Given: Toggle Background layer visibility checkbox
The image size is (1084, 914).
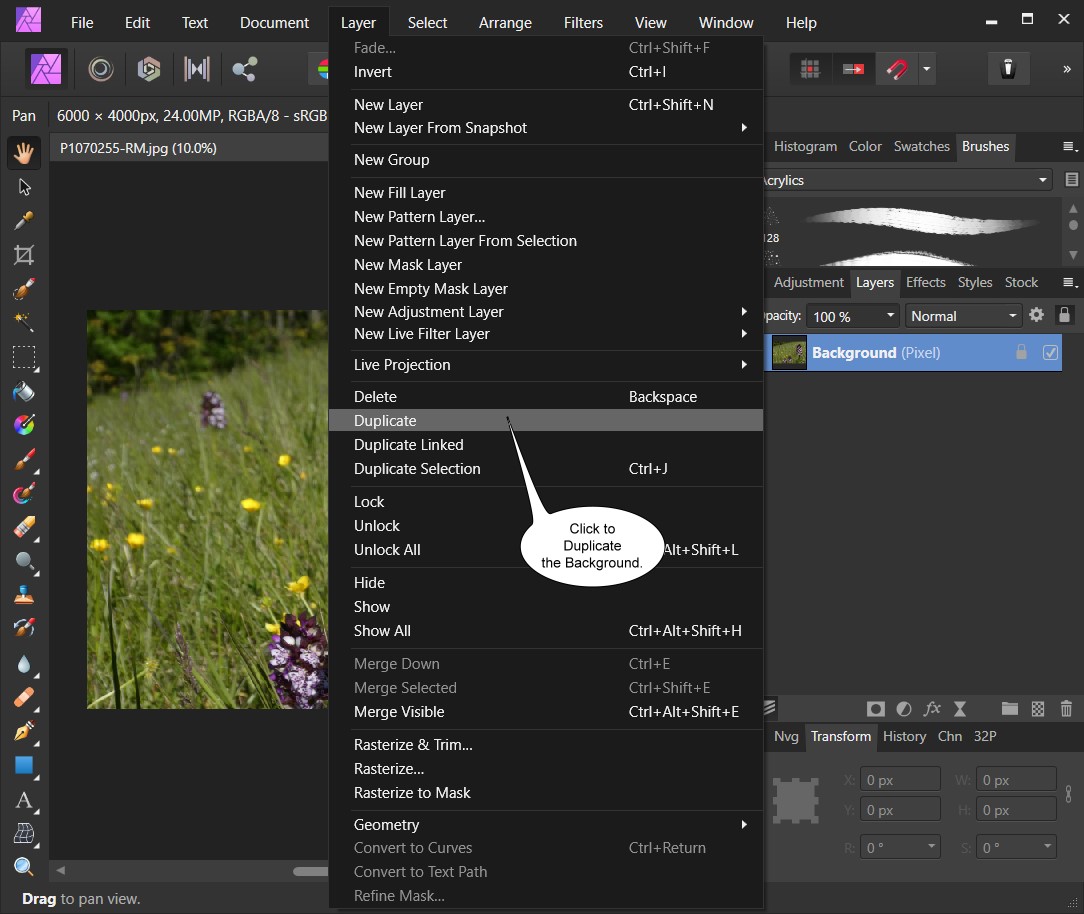Looking at the screenshot, I should click(x=1050, y=353).
